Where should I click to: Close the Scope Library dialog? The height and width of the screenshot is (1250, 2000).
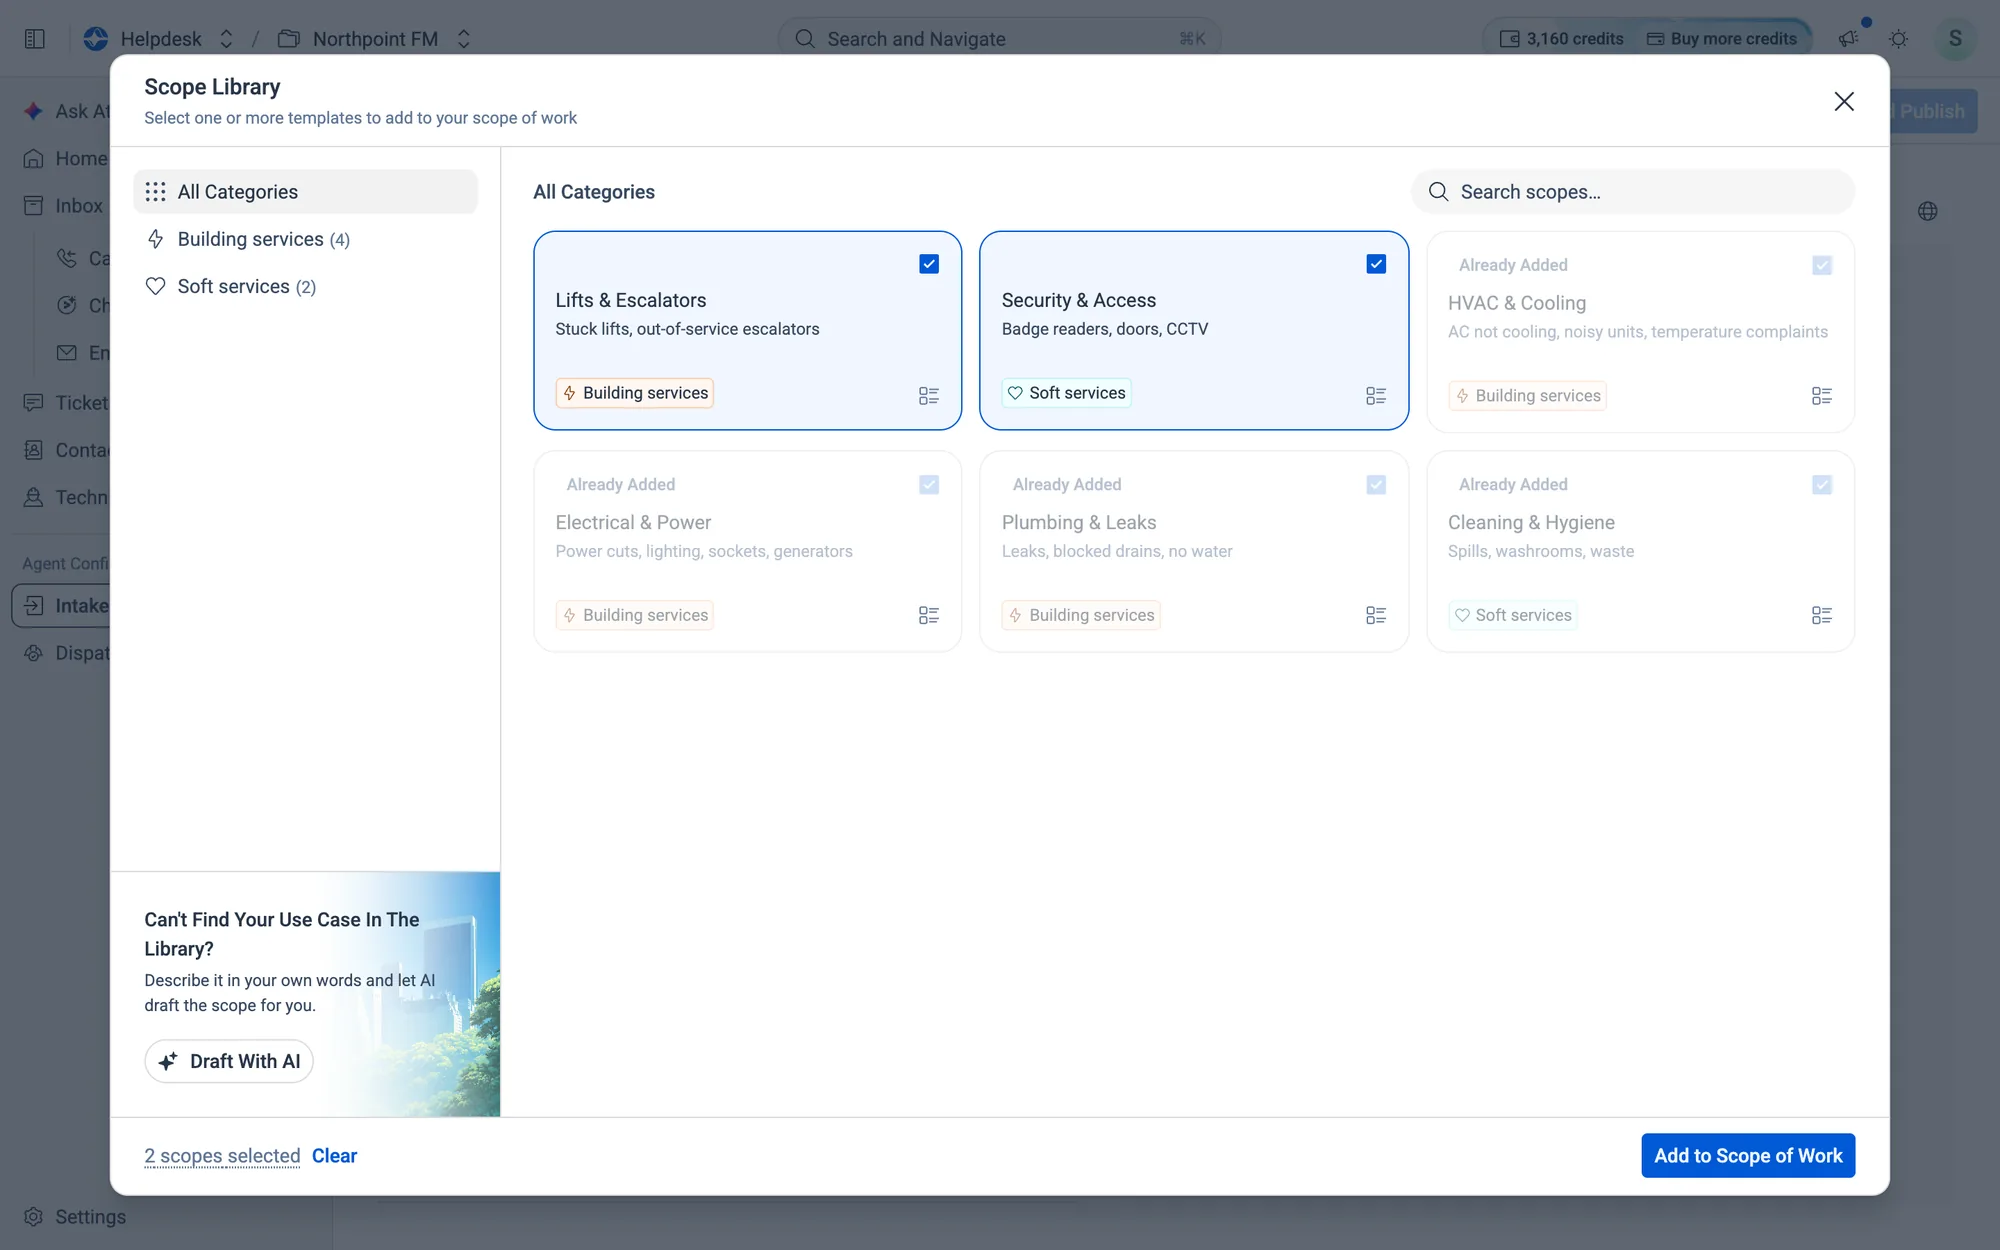[1844, 101]
